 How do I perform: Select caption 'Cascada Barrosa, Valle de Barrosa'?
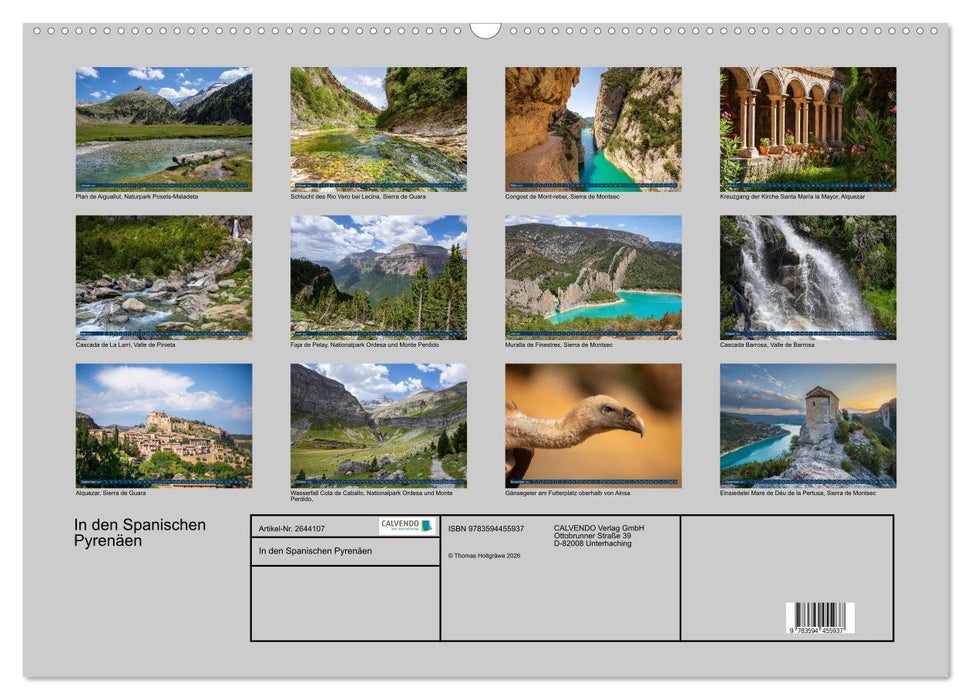(x=767, y=344)
